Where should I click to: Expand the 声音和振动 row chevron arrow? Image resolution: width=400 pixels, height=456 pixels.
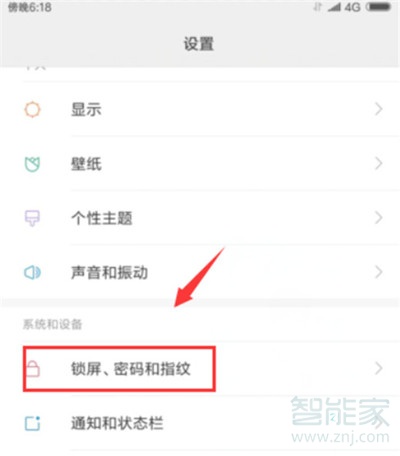click(x=378, y=272)
